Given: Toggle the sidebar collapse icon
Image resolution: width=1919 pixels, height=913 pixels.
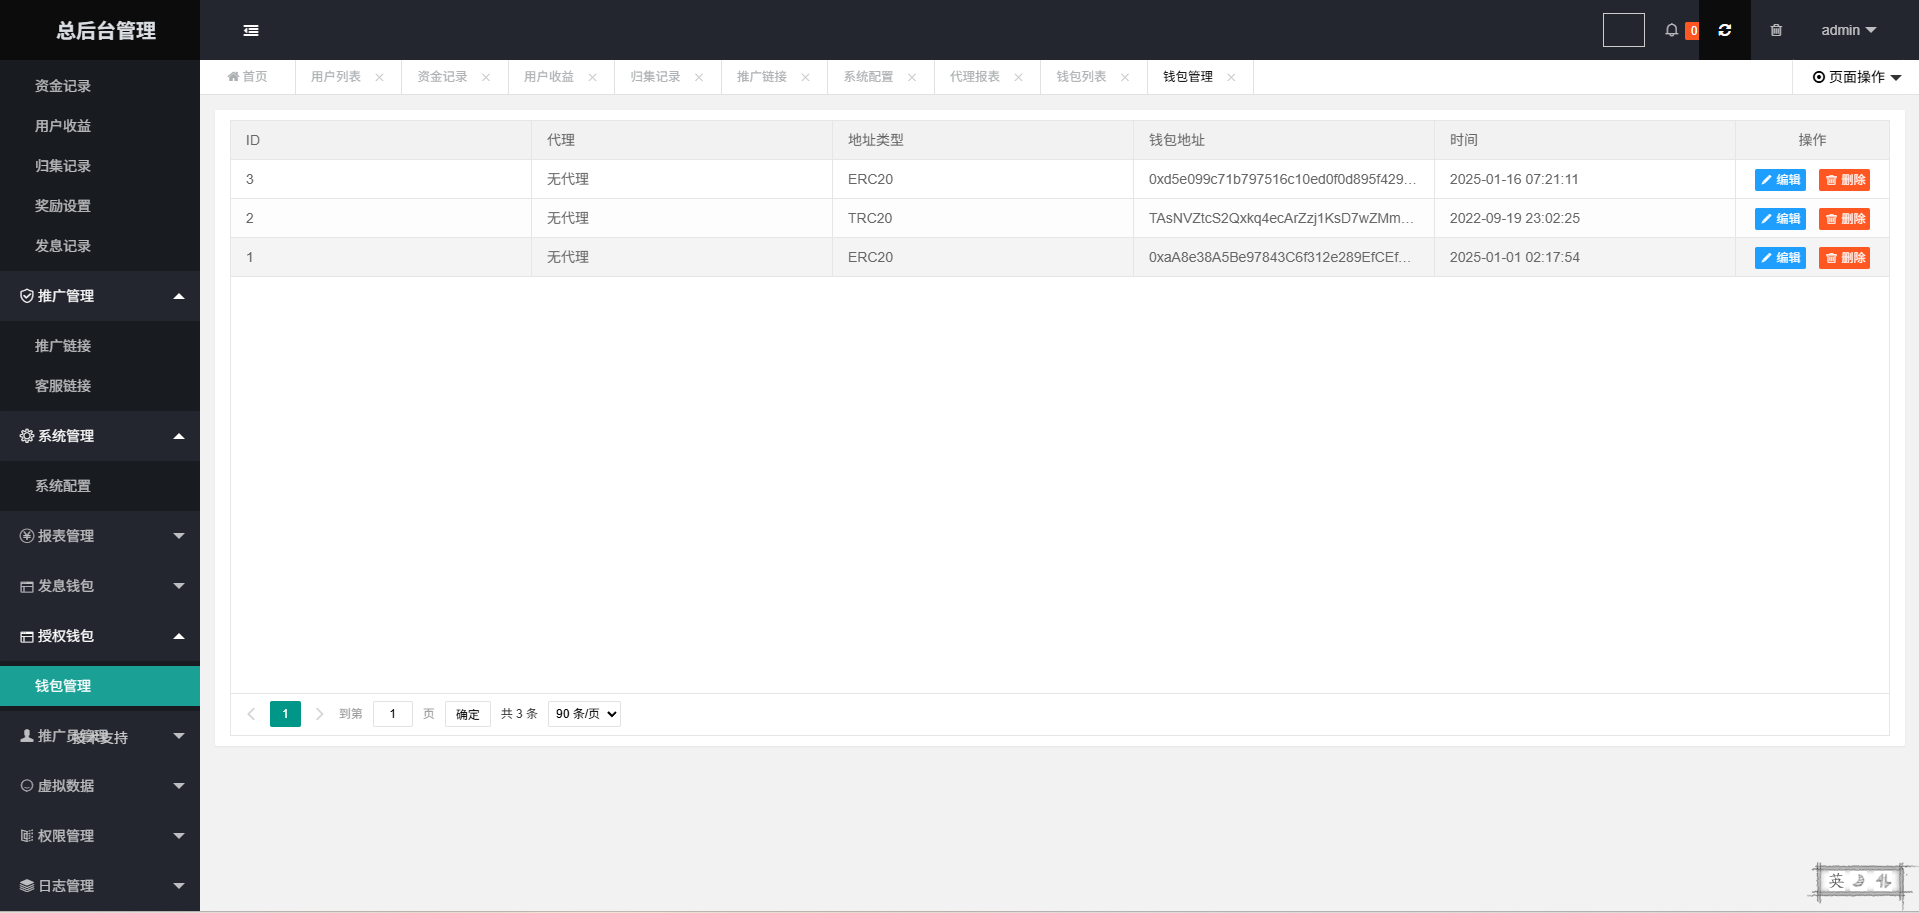Looking at the screenshot, I should 251,30.
